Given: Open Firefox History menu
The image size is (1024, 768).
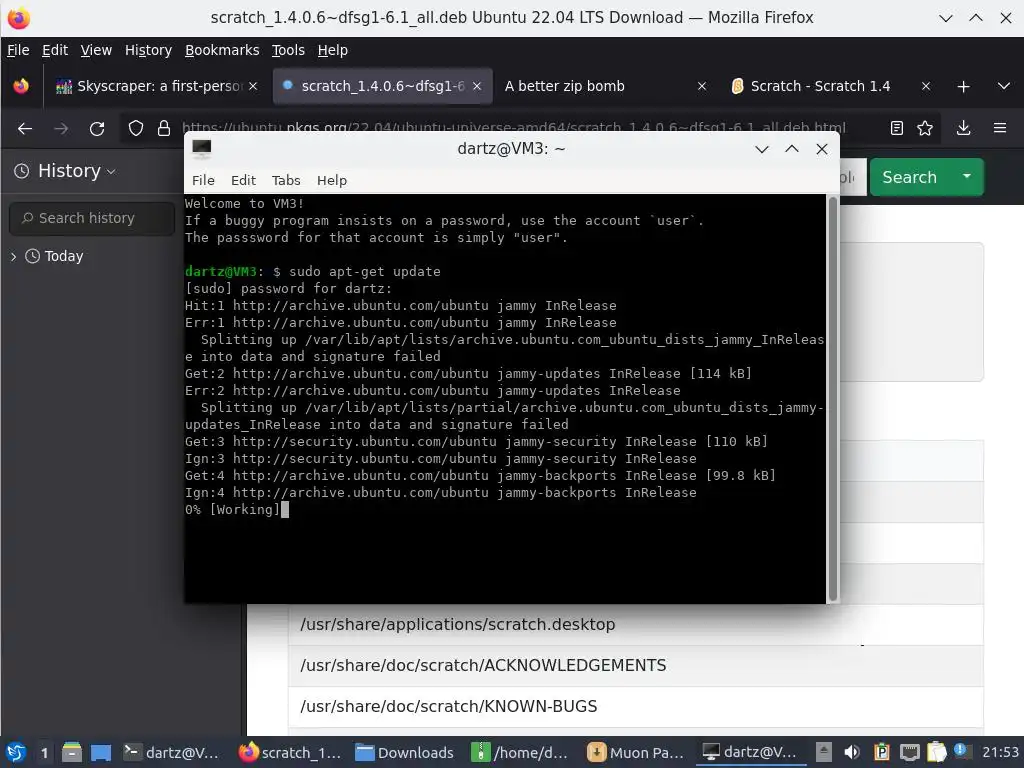Looking at the screenshot, I should (148, 50).
